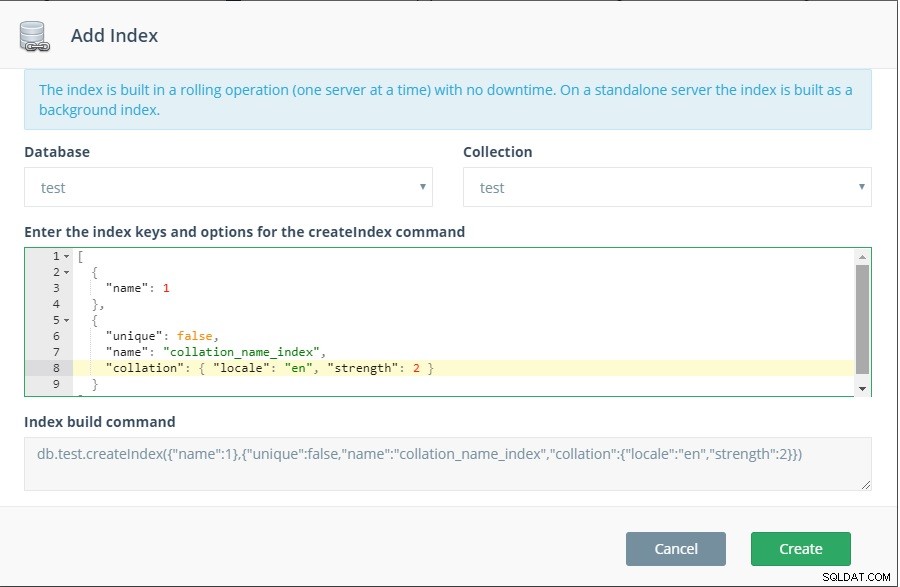Click the false value on line 6

(x=194, y=336)
